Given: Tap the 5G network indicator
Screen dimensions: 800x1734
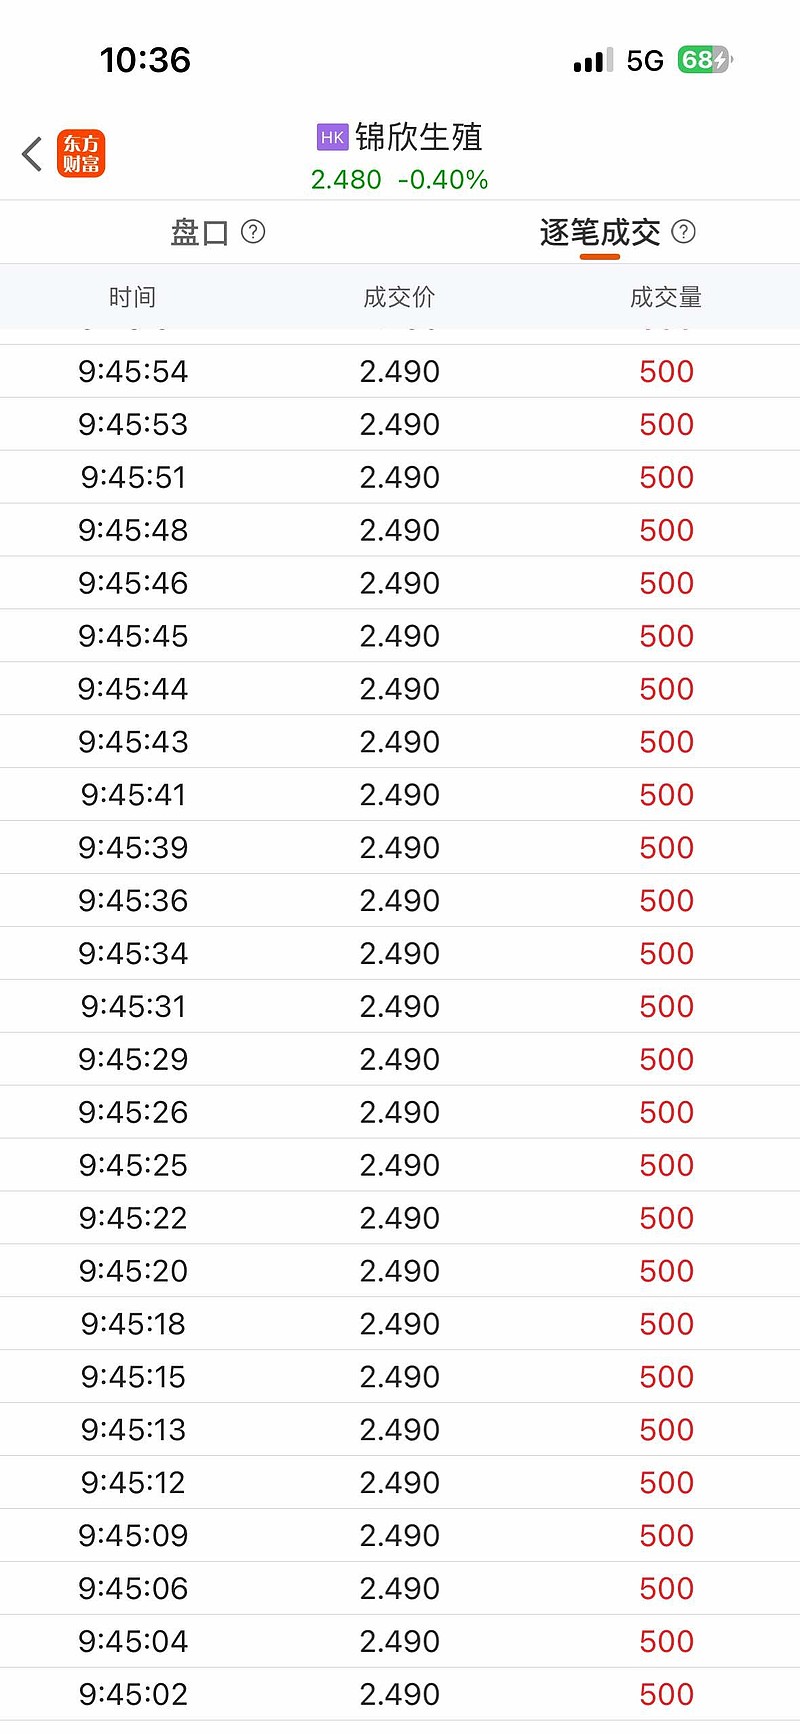Looking at the screenshot, I should pyautogui.click(x=645, y=61).
